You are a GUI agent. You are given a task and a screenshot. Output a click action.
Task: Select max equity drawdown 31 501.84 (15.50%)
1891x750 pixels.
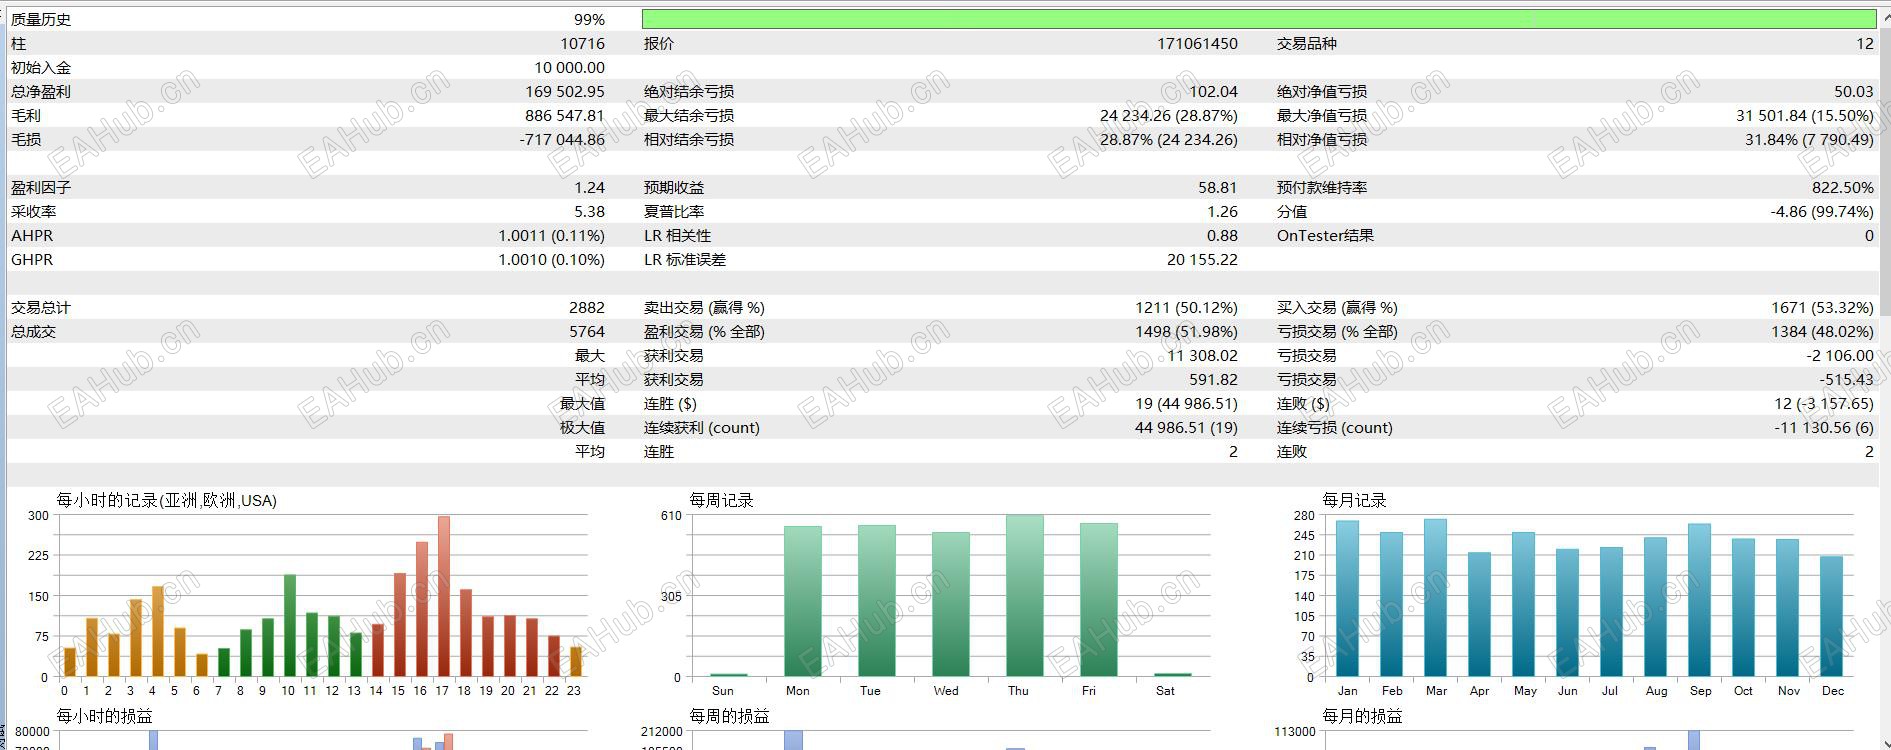click(x=1805, y=116)
